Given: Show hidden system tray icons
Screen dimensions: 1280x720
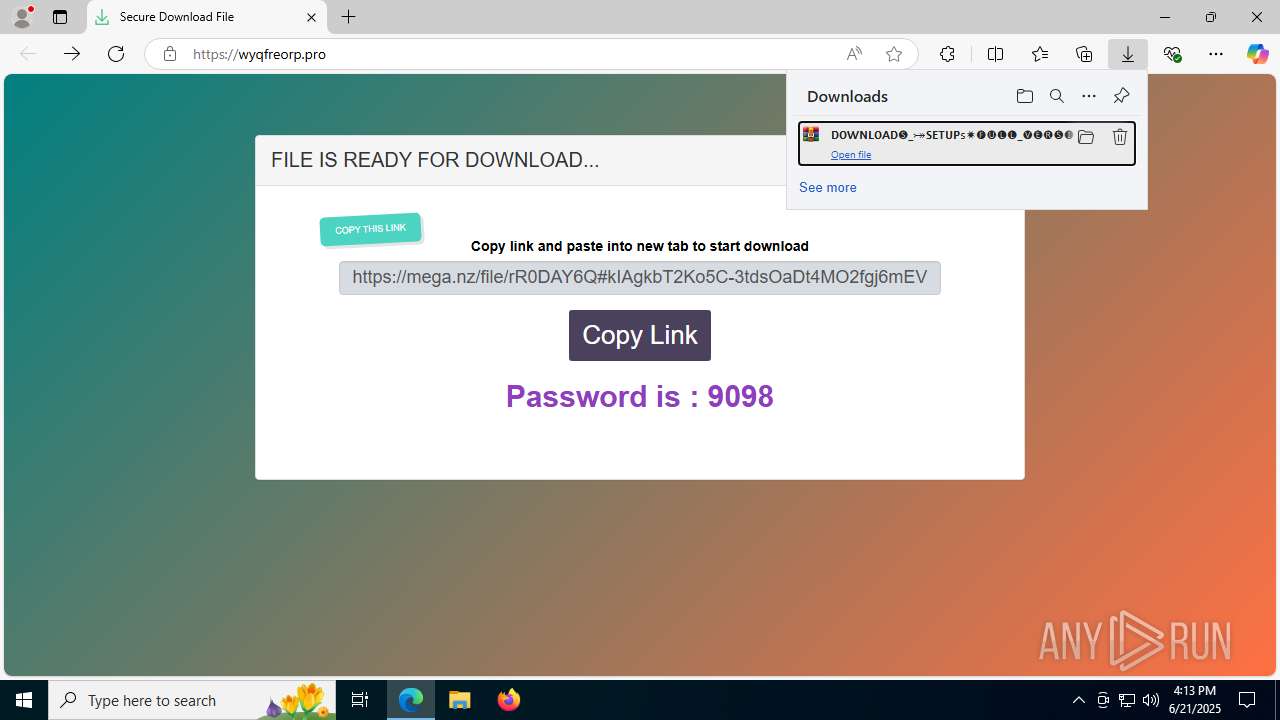Looking at the screenshot, I should (1078, 700).
